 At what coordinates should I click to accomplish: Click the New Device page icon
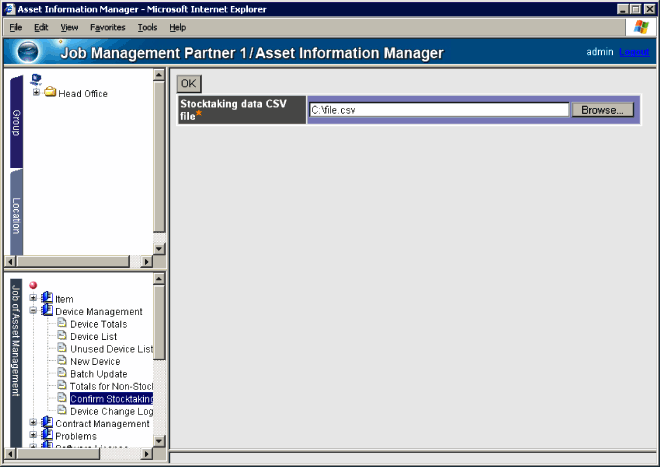click(62, 360)
